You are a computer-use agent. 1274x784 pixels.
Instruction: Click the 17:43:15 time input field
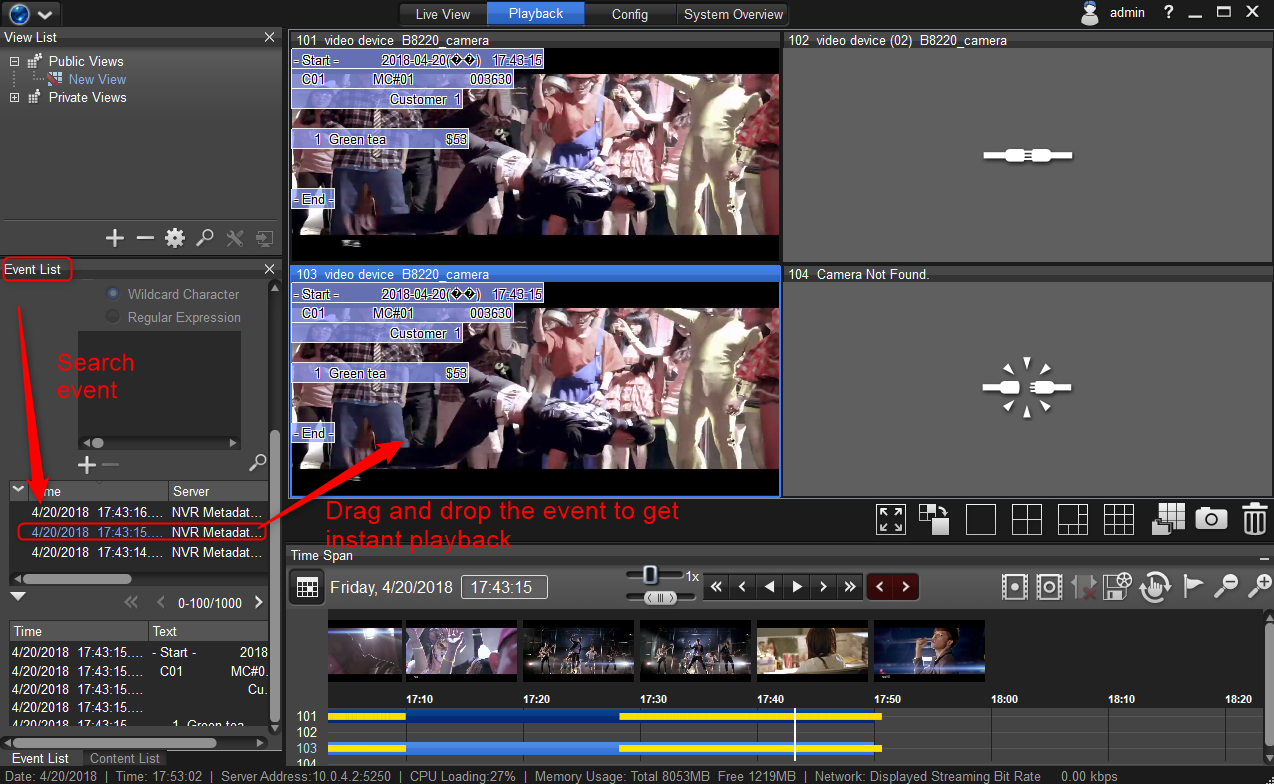(x=503, y=587)
